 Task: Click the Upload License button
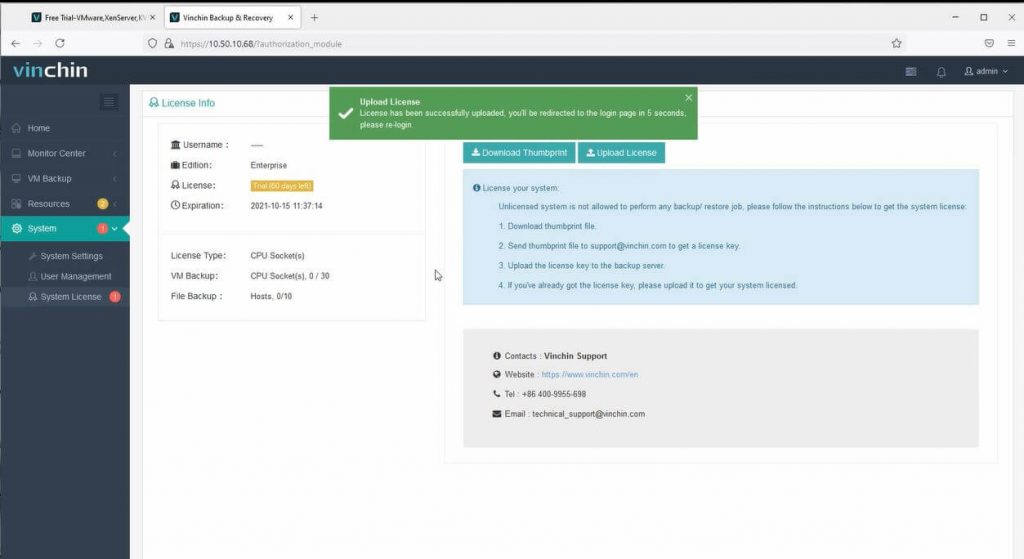(621, 153)
